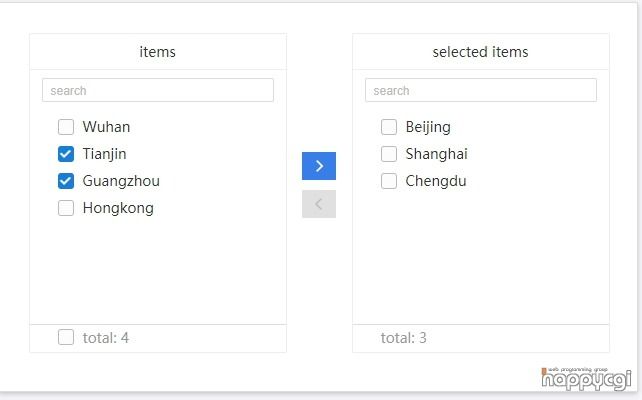The width and height of the screenshot is (642, 400).
Task: Click the 'items' panel header
Action: [x=158, y=52]
